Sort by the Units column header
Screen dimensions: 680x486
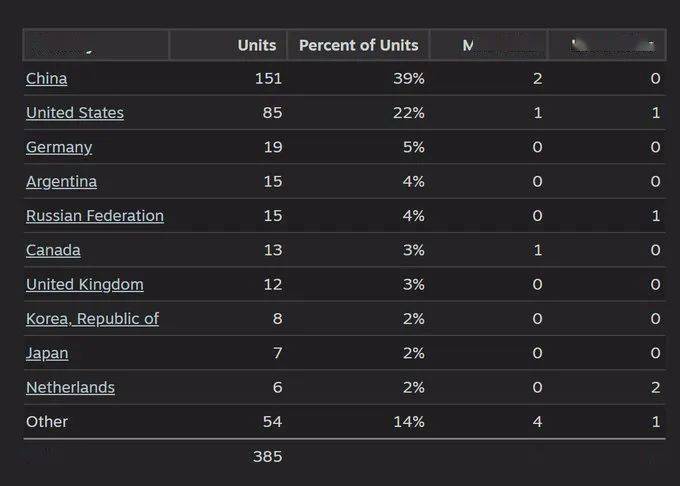click(257, 45)
